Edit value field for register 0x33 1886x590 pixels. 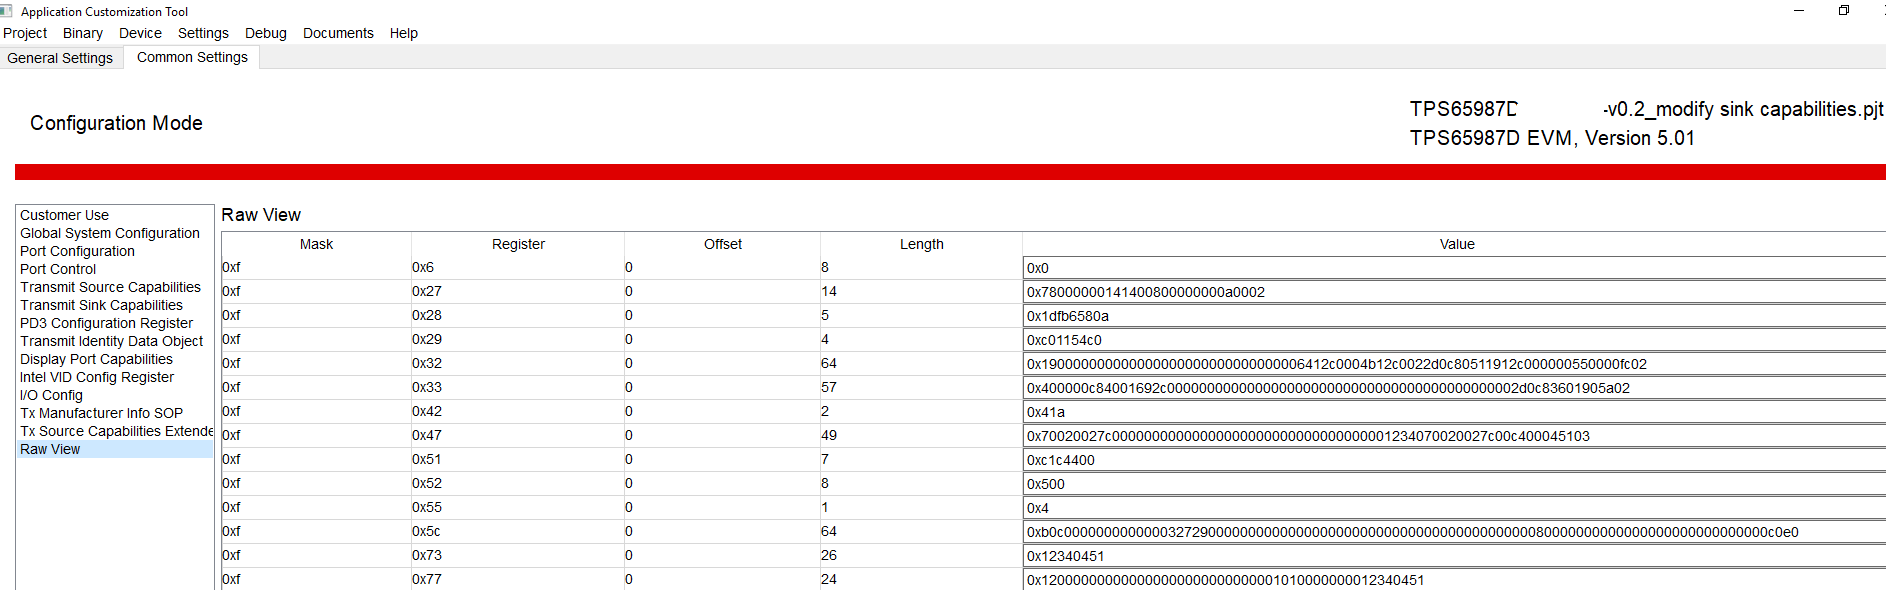(x=1455, y=388)
